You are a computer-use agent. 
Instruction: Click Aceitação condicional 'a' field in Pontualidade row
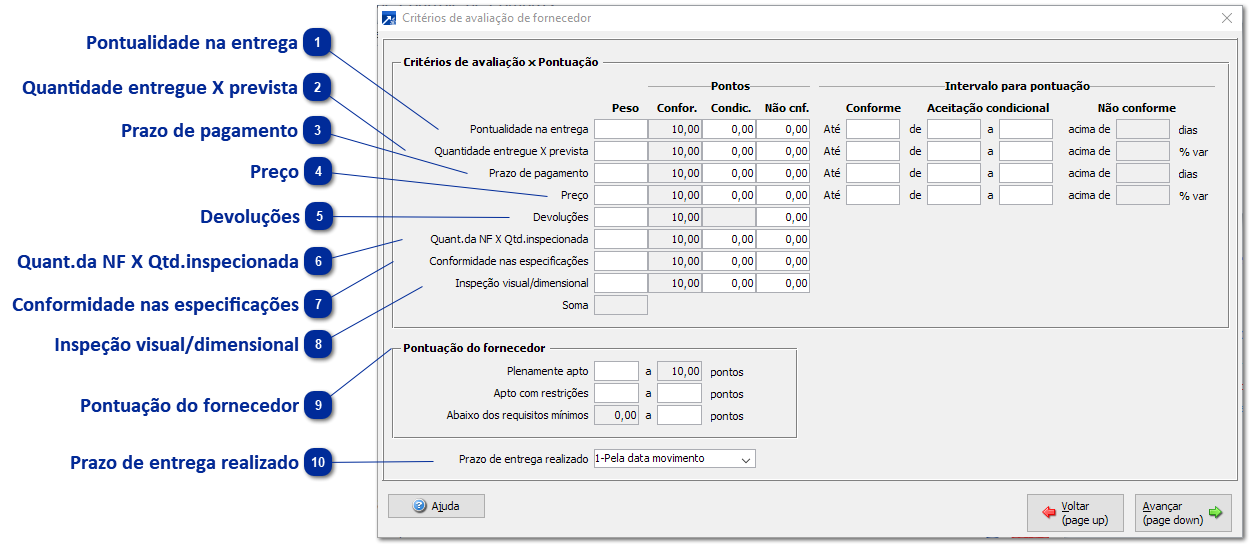(x=1026, y=129)
